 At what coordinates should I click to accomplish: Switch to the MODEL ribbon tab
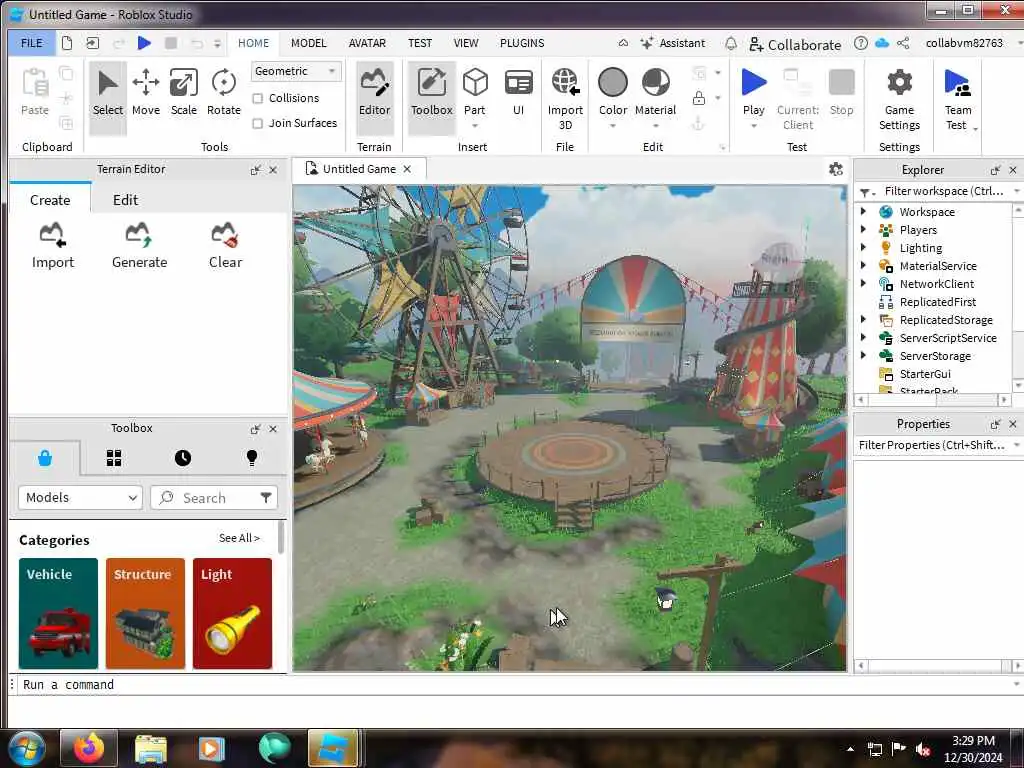(x=308, y=43)
